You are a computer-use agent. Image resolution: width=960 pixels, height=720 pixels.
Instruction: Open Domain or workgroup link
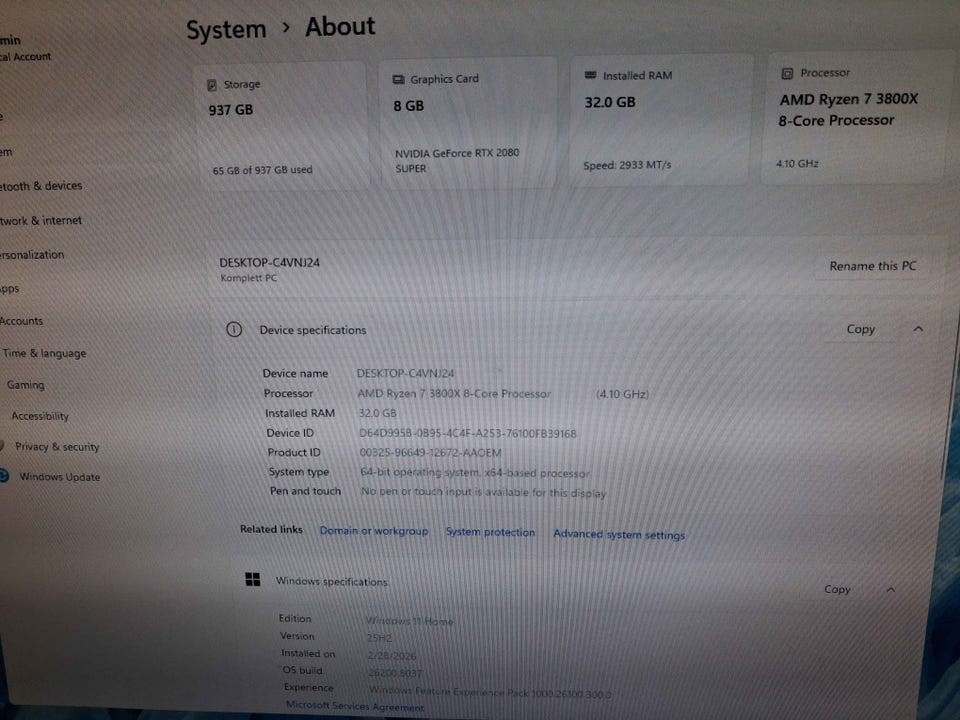point(373,531)
